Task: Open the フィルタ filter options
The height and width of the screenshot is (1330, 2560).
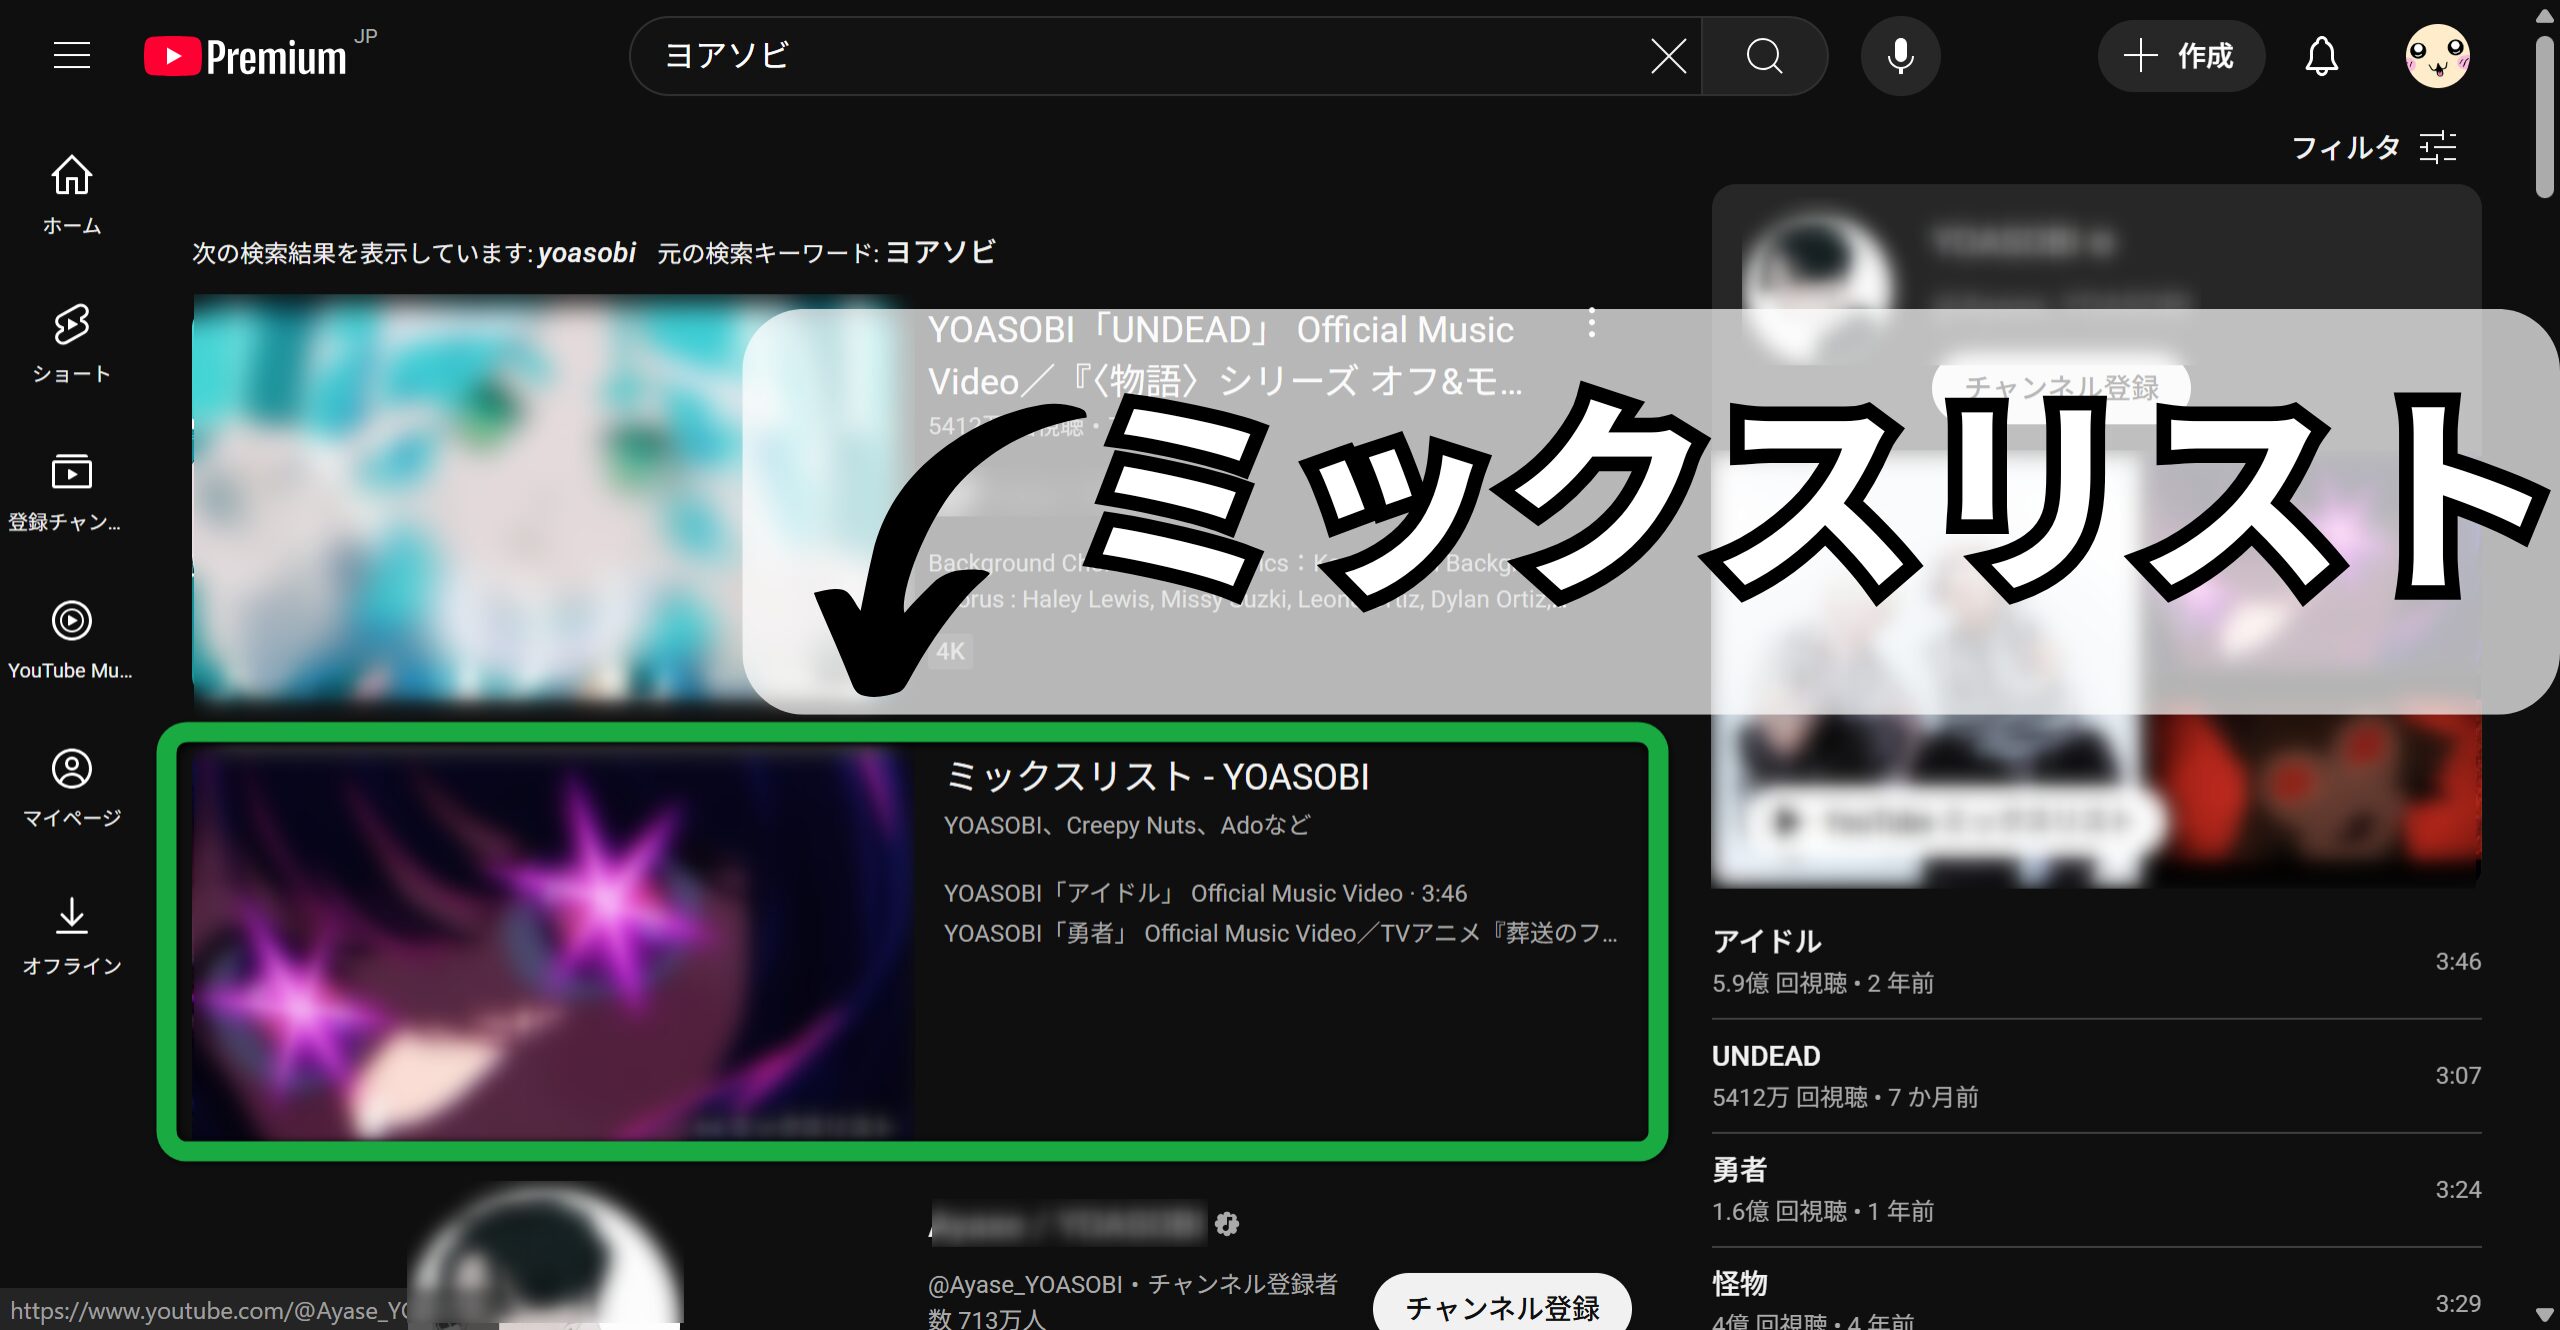Action: [2373, 148]
